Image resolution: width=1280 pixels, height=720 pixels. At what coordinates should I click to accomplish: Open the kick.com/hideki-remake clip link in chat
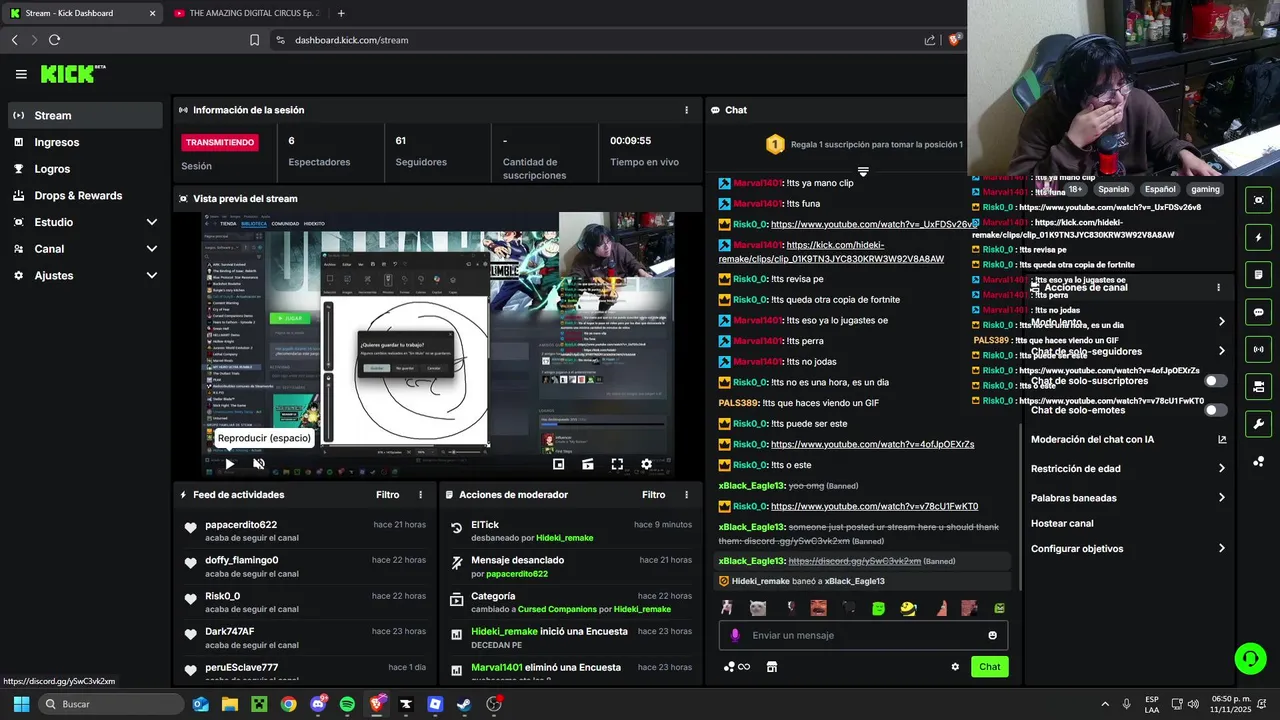(831, 252)
